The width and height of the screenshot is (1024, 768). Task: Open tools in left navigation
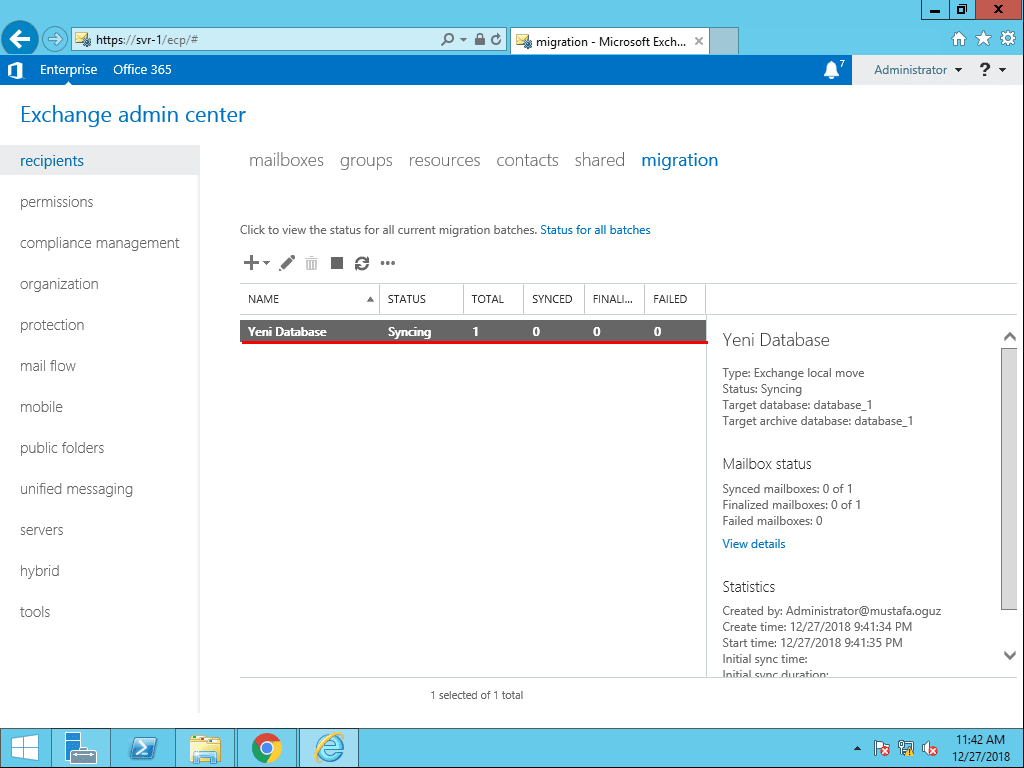pyautogui.click(x=35, y=612)
